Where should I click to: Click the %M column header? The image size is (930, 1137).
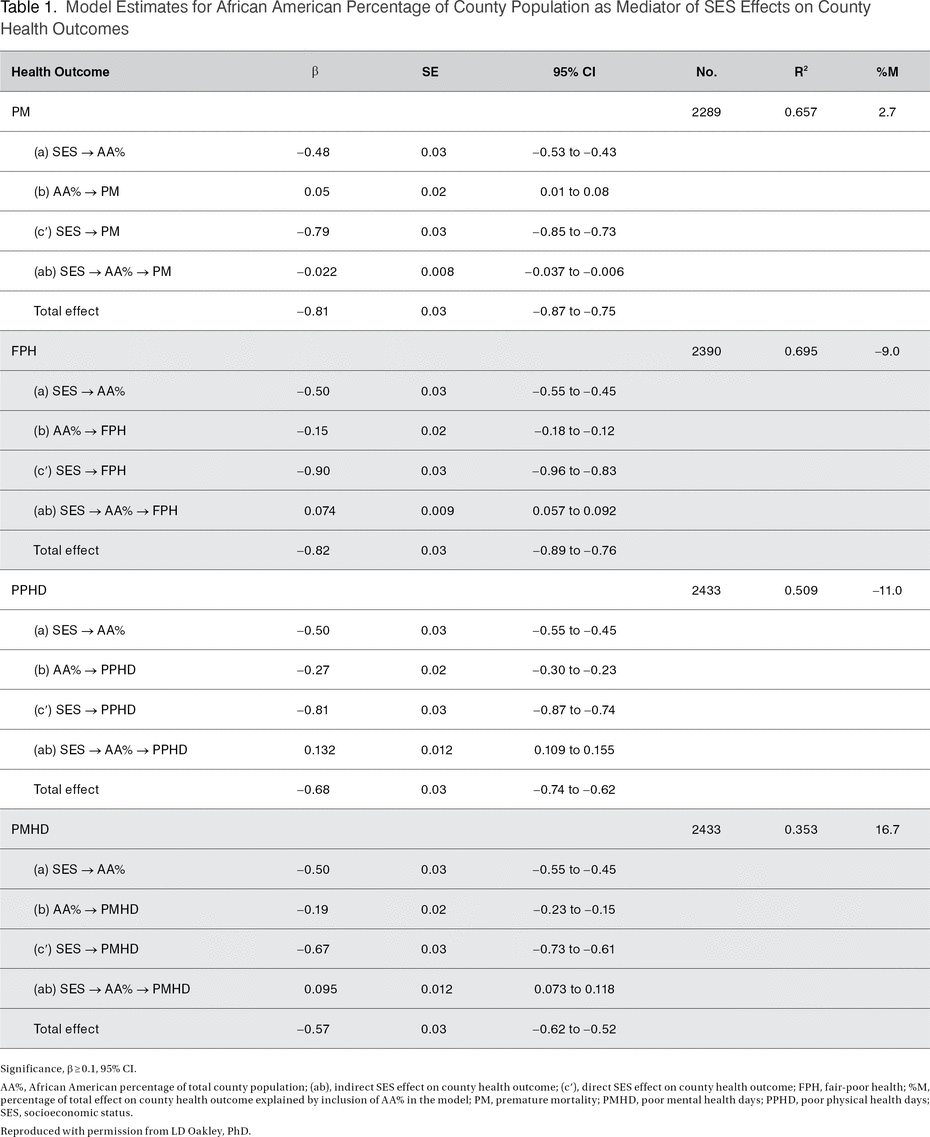click(885, 72)
